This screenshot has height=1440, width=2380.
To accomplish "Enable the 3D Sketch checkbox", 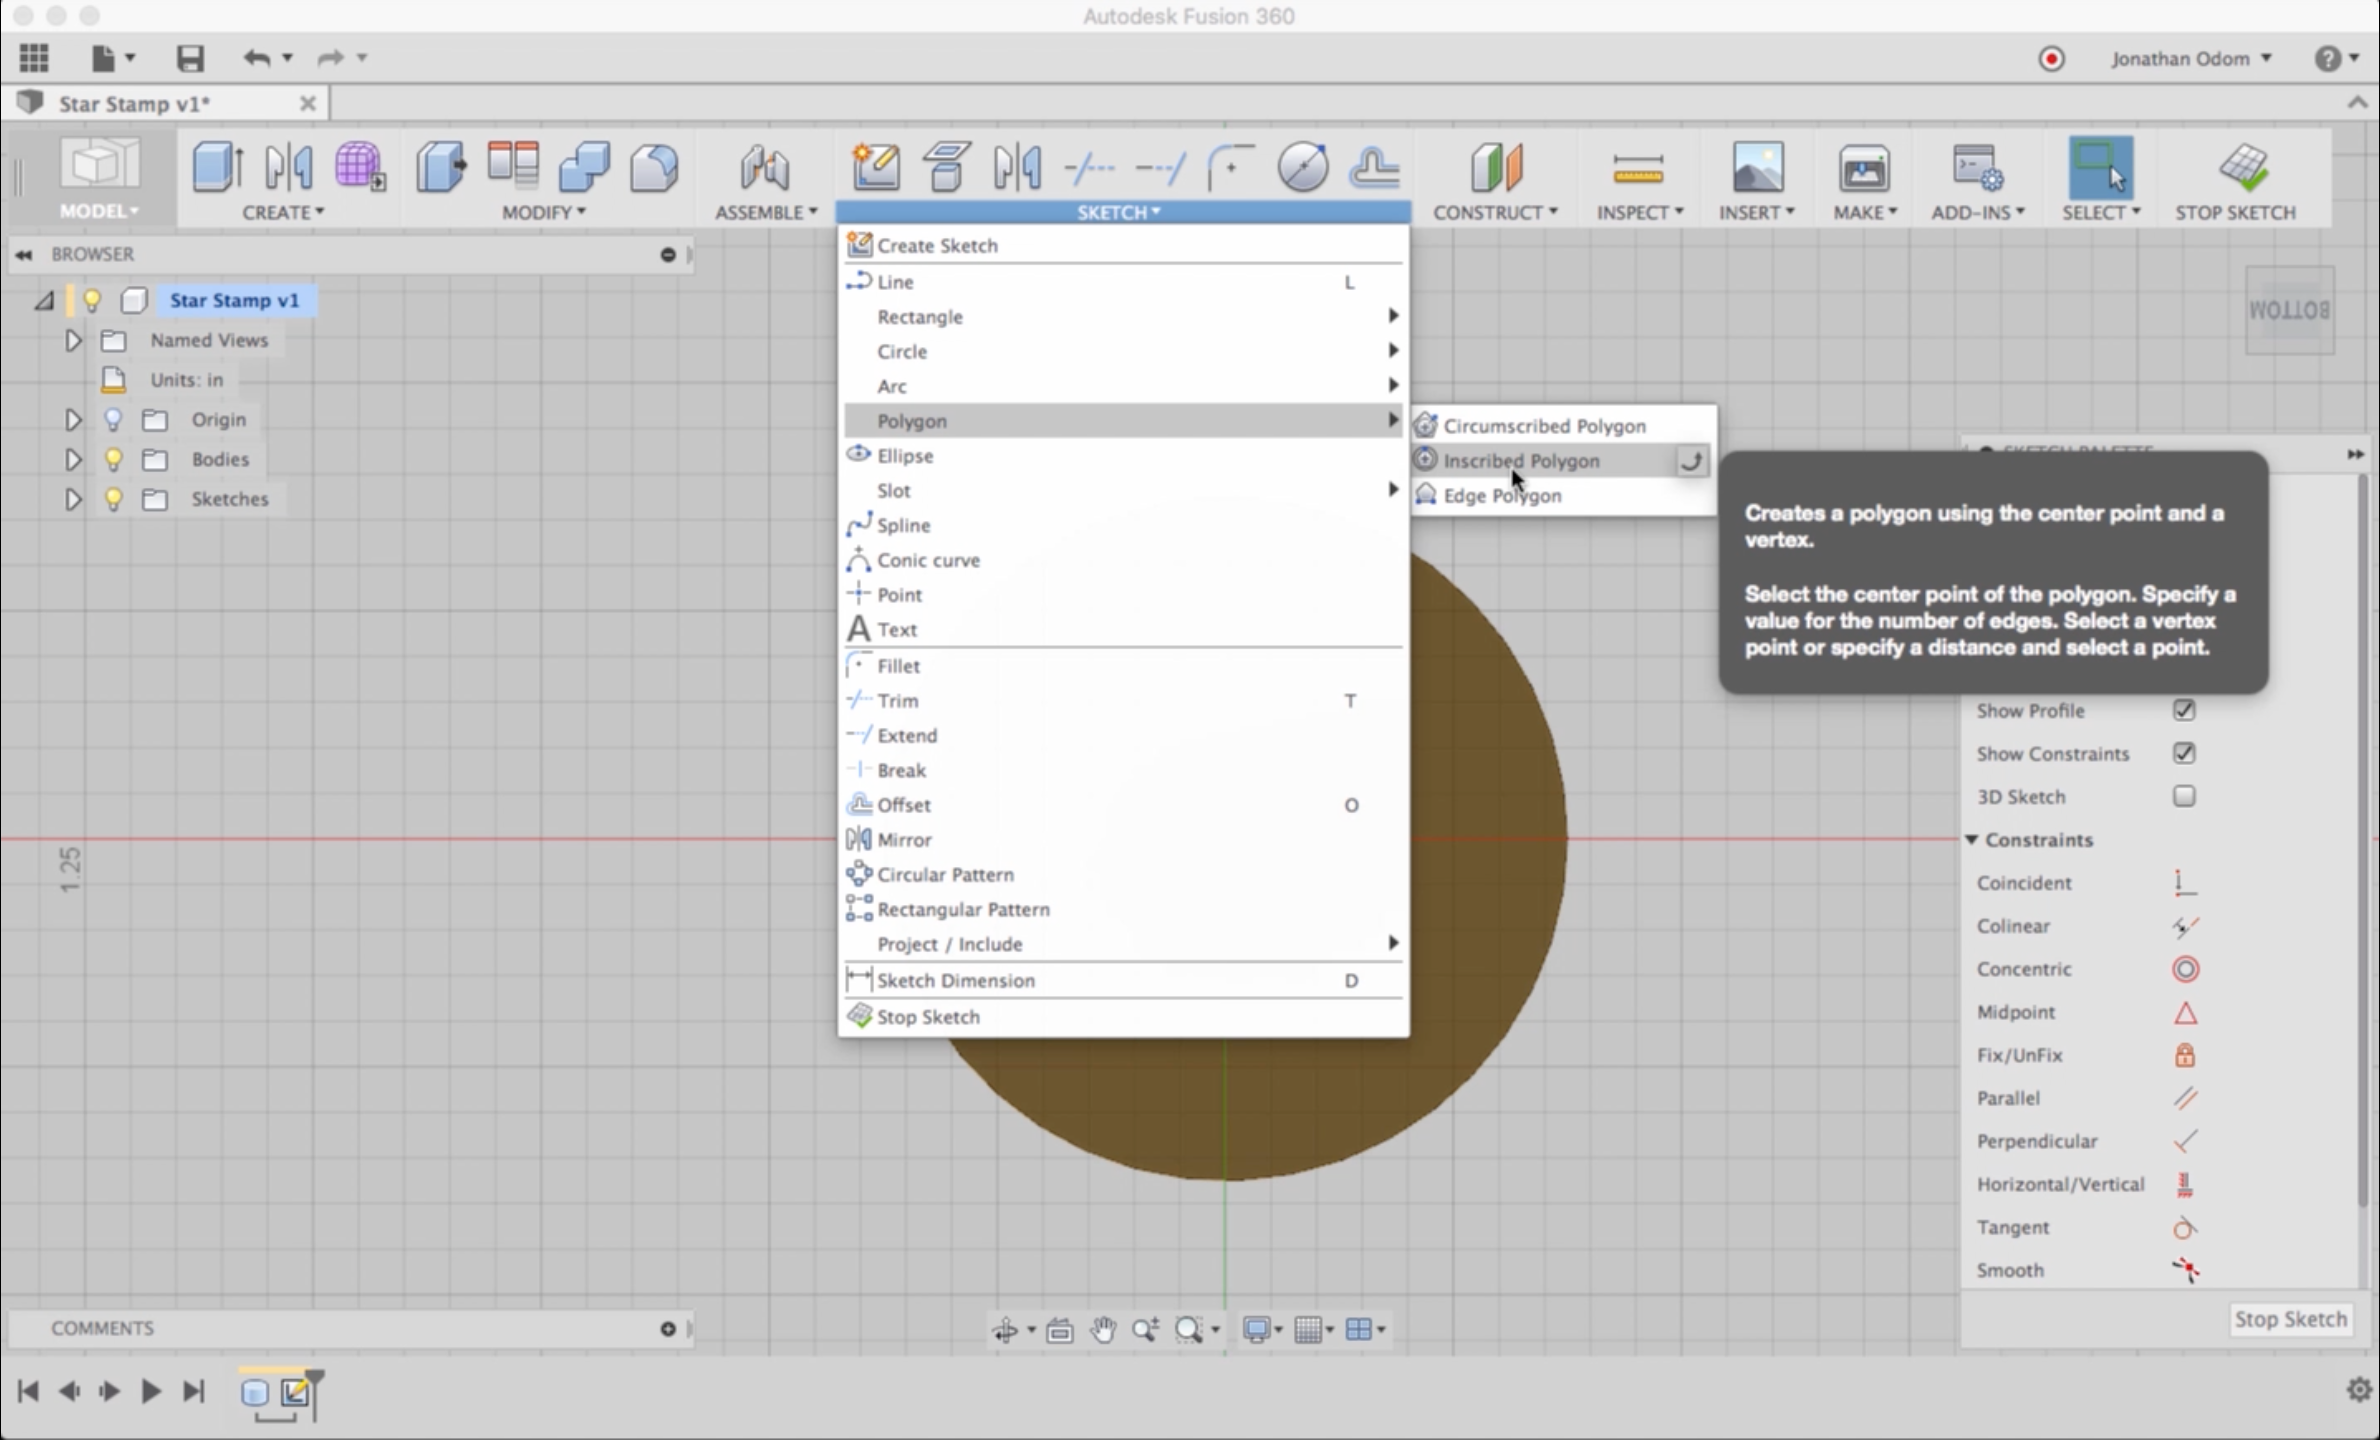I will click(x=2184, y=796).
